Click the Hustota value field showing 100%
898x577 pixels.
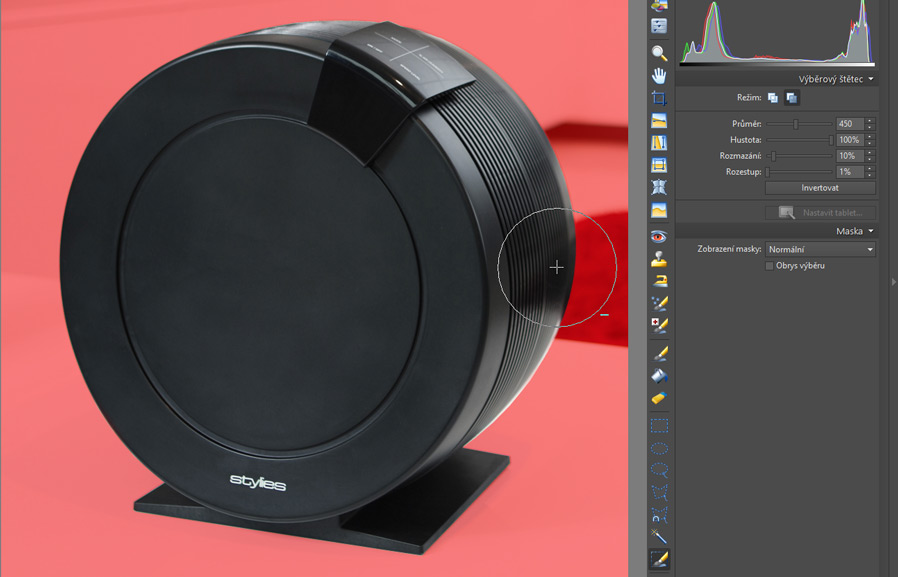[x=850, y=140]
